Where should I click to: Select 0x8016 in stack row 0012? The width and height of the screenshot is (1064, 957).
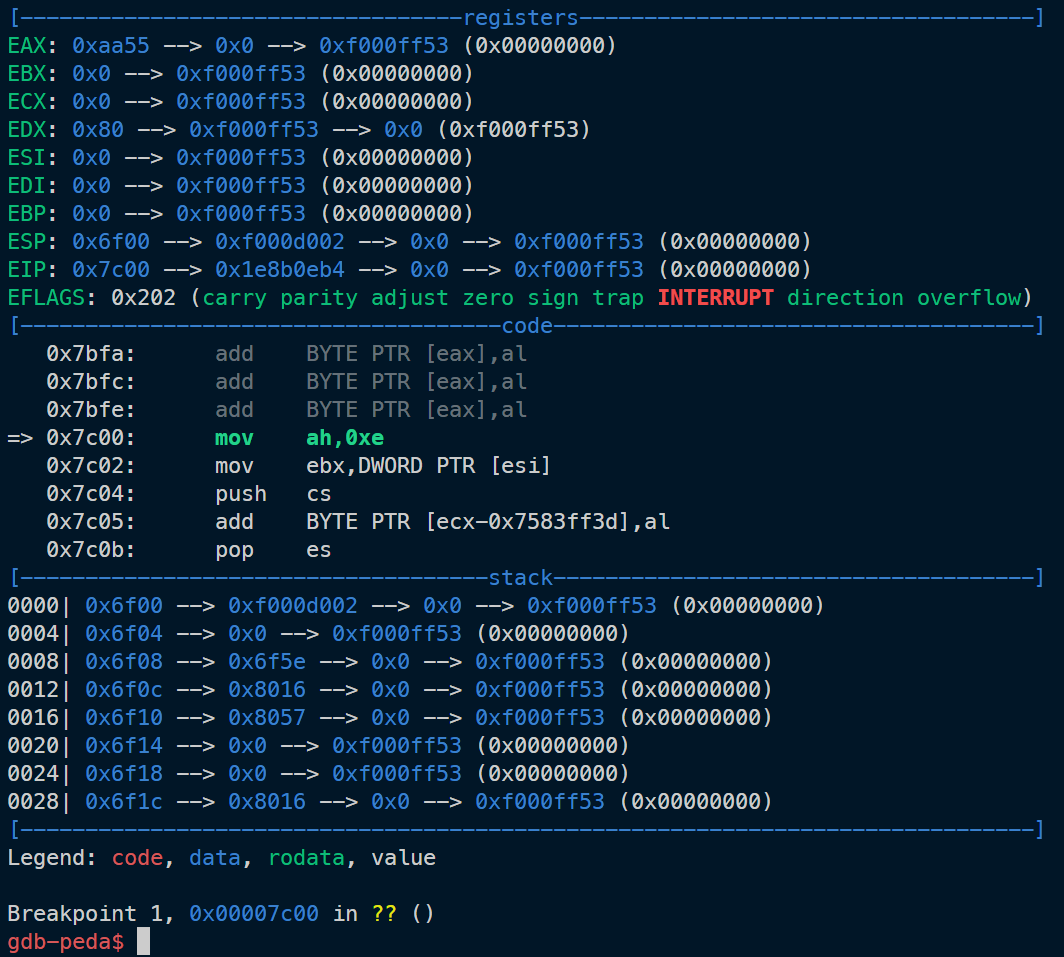(x=267, y=690)
